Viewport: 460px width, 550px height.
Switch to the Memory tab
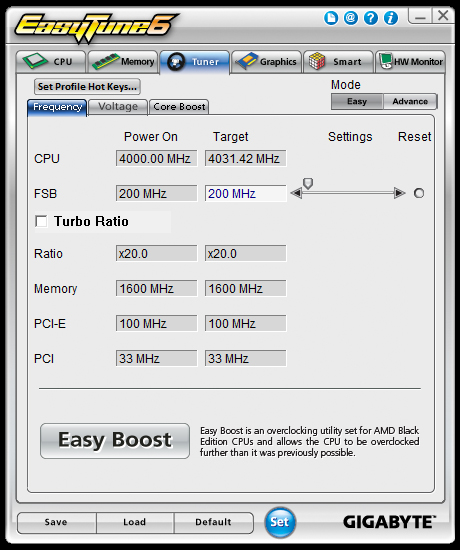tap(123, 62)
